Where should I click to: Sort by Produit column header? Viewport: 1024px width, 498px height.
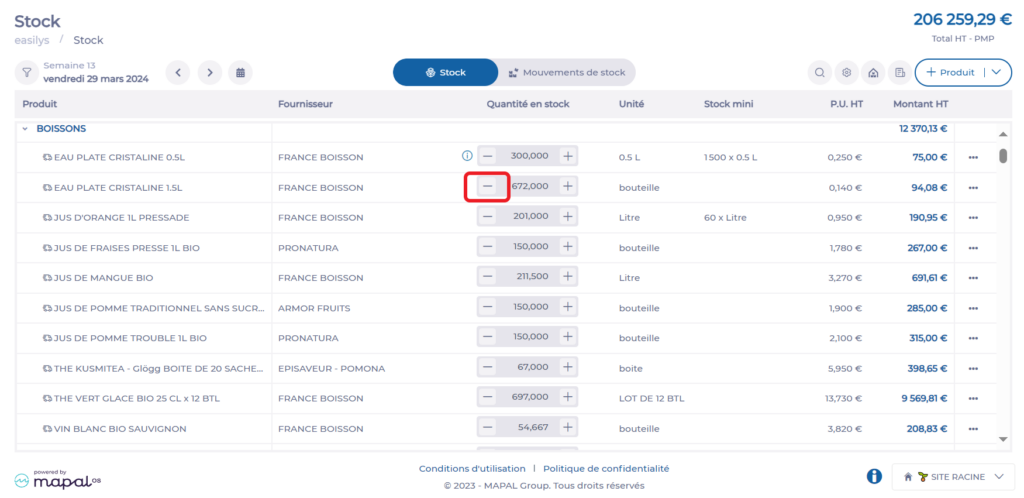coord(39,104)
